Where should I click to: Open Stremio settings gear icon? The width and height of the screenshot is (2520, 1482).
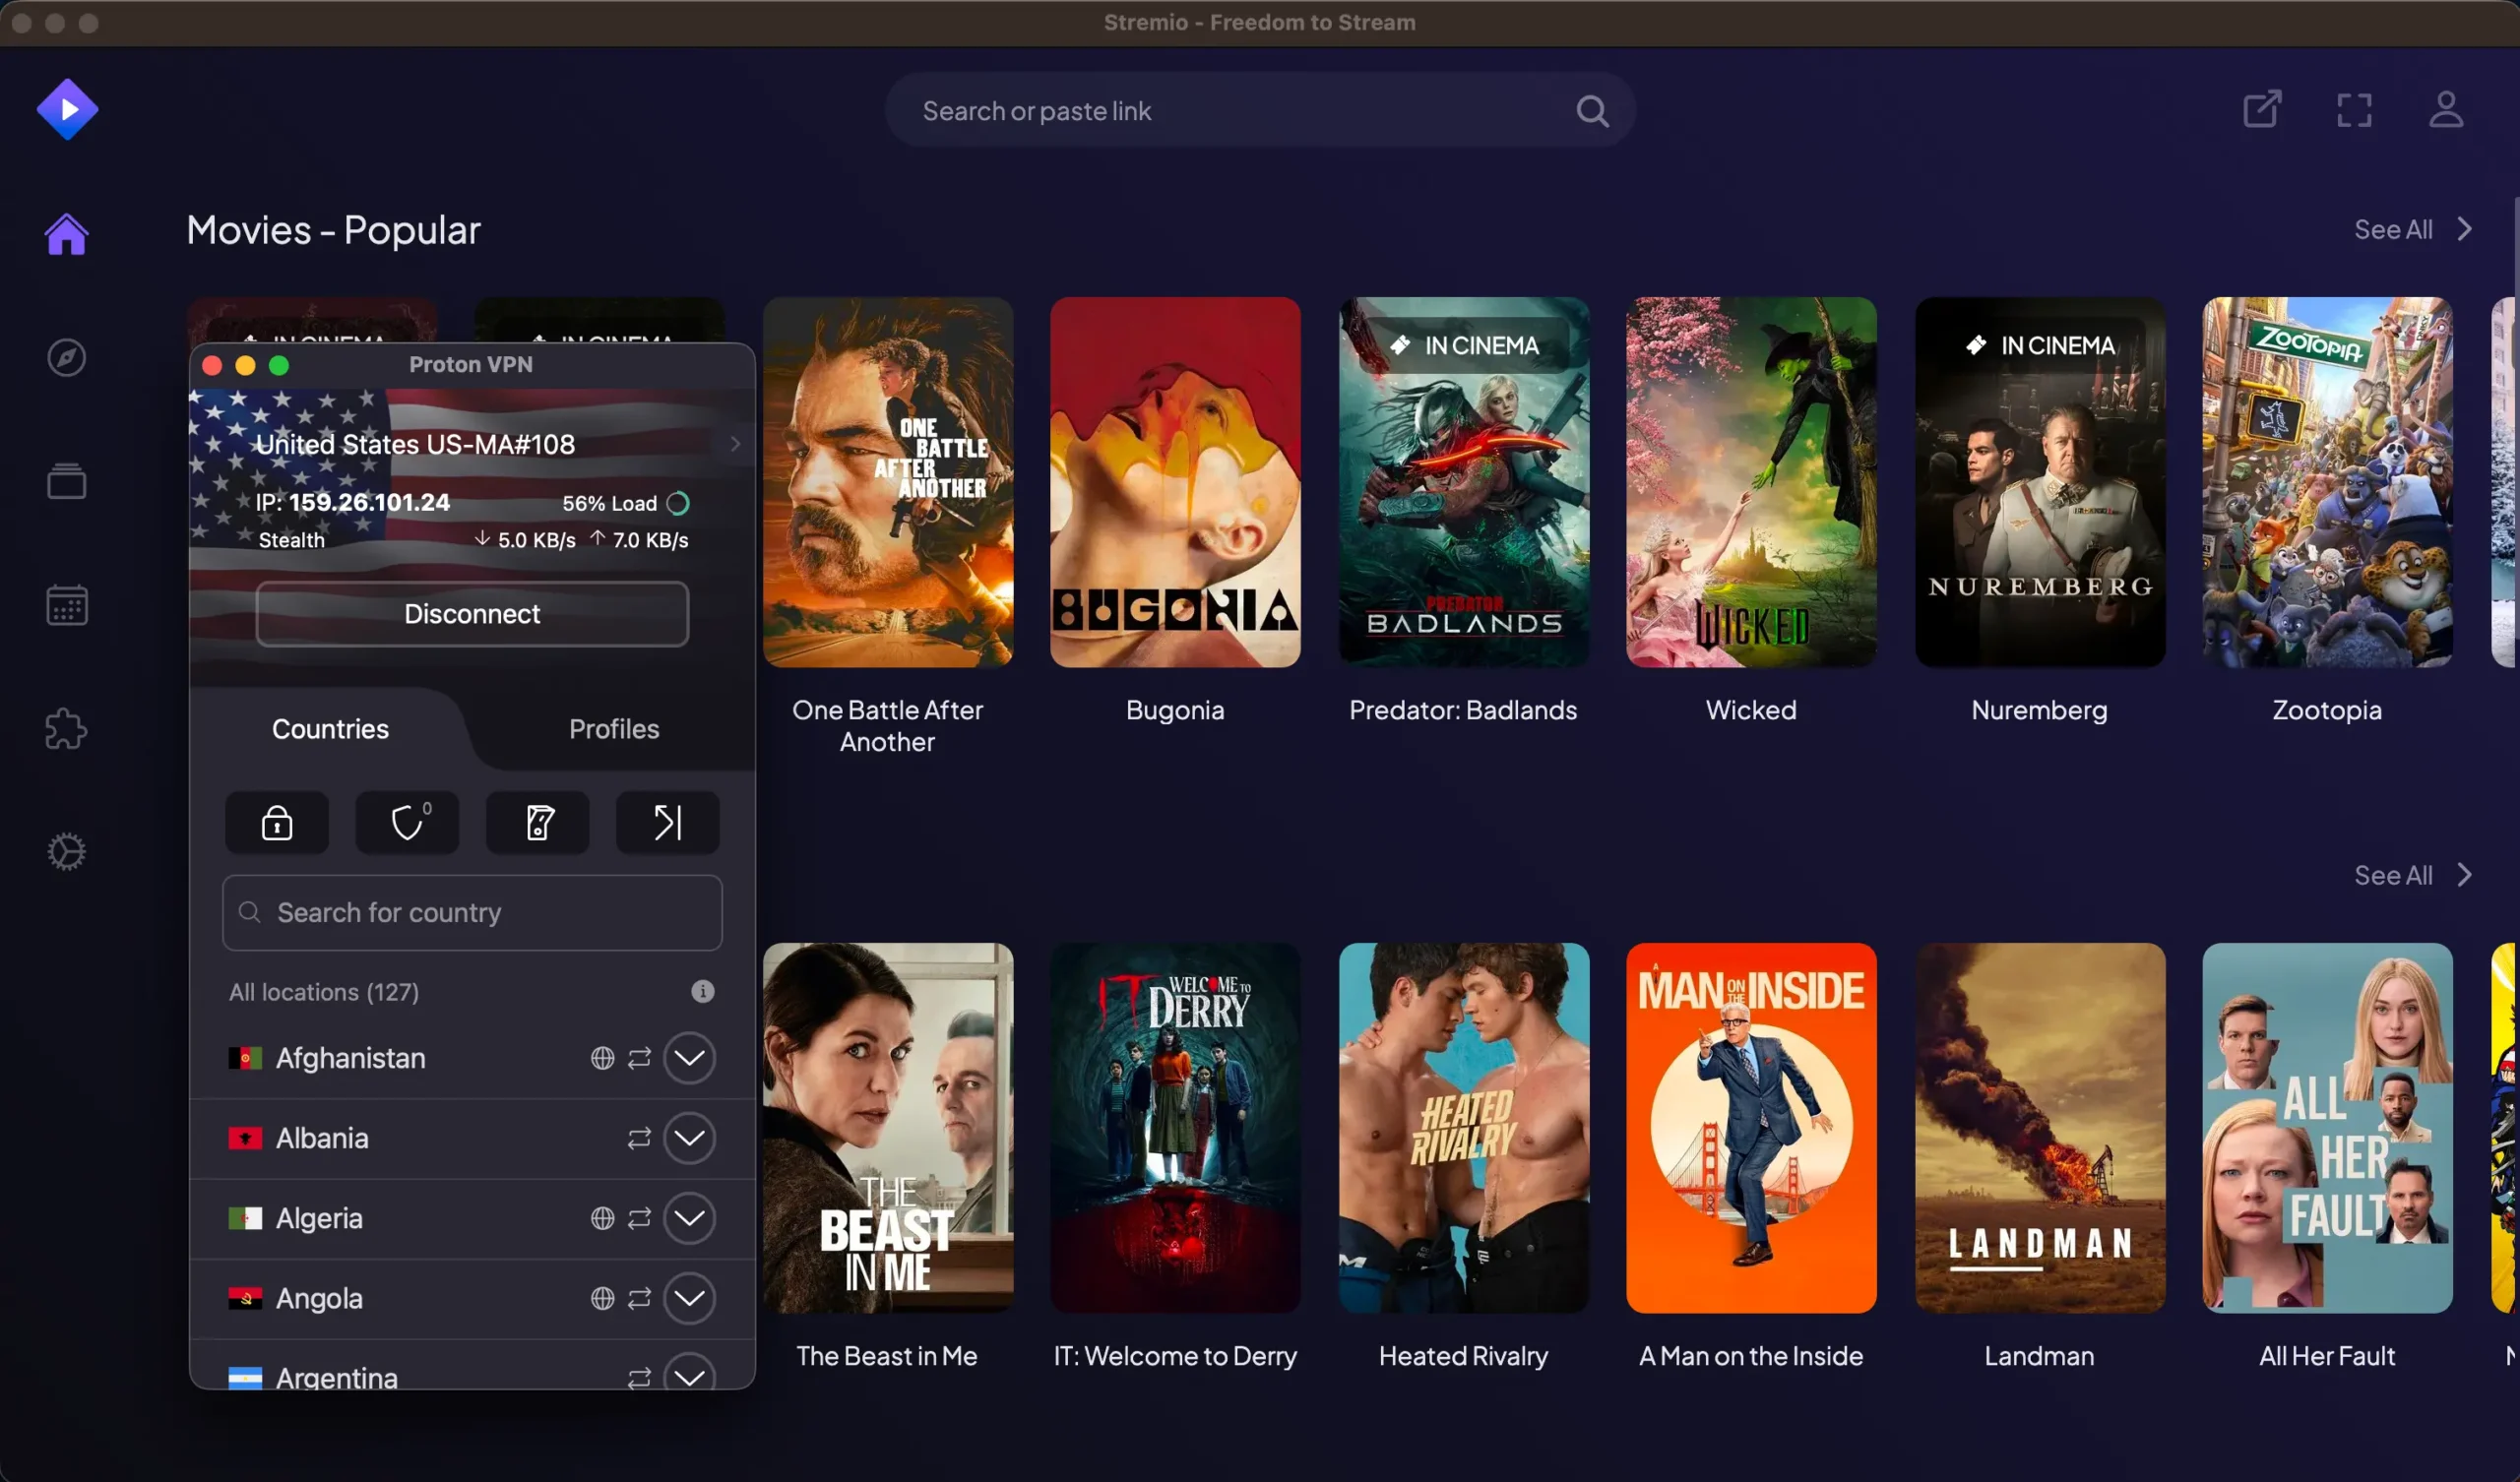pyautogui.click(x=66, y=852)
